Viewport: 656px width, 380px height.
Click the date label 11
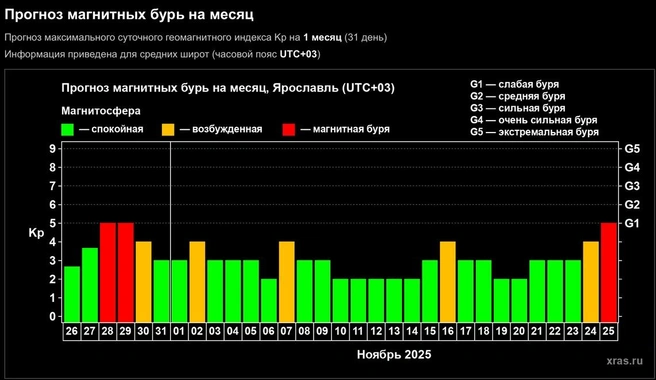[x=358, y=331]
